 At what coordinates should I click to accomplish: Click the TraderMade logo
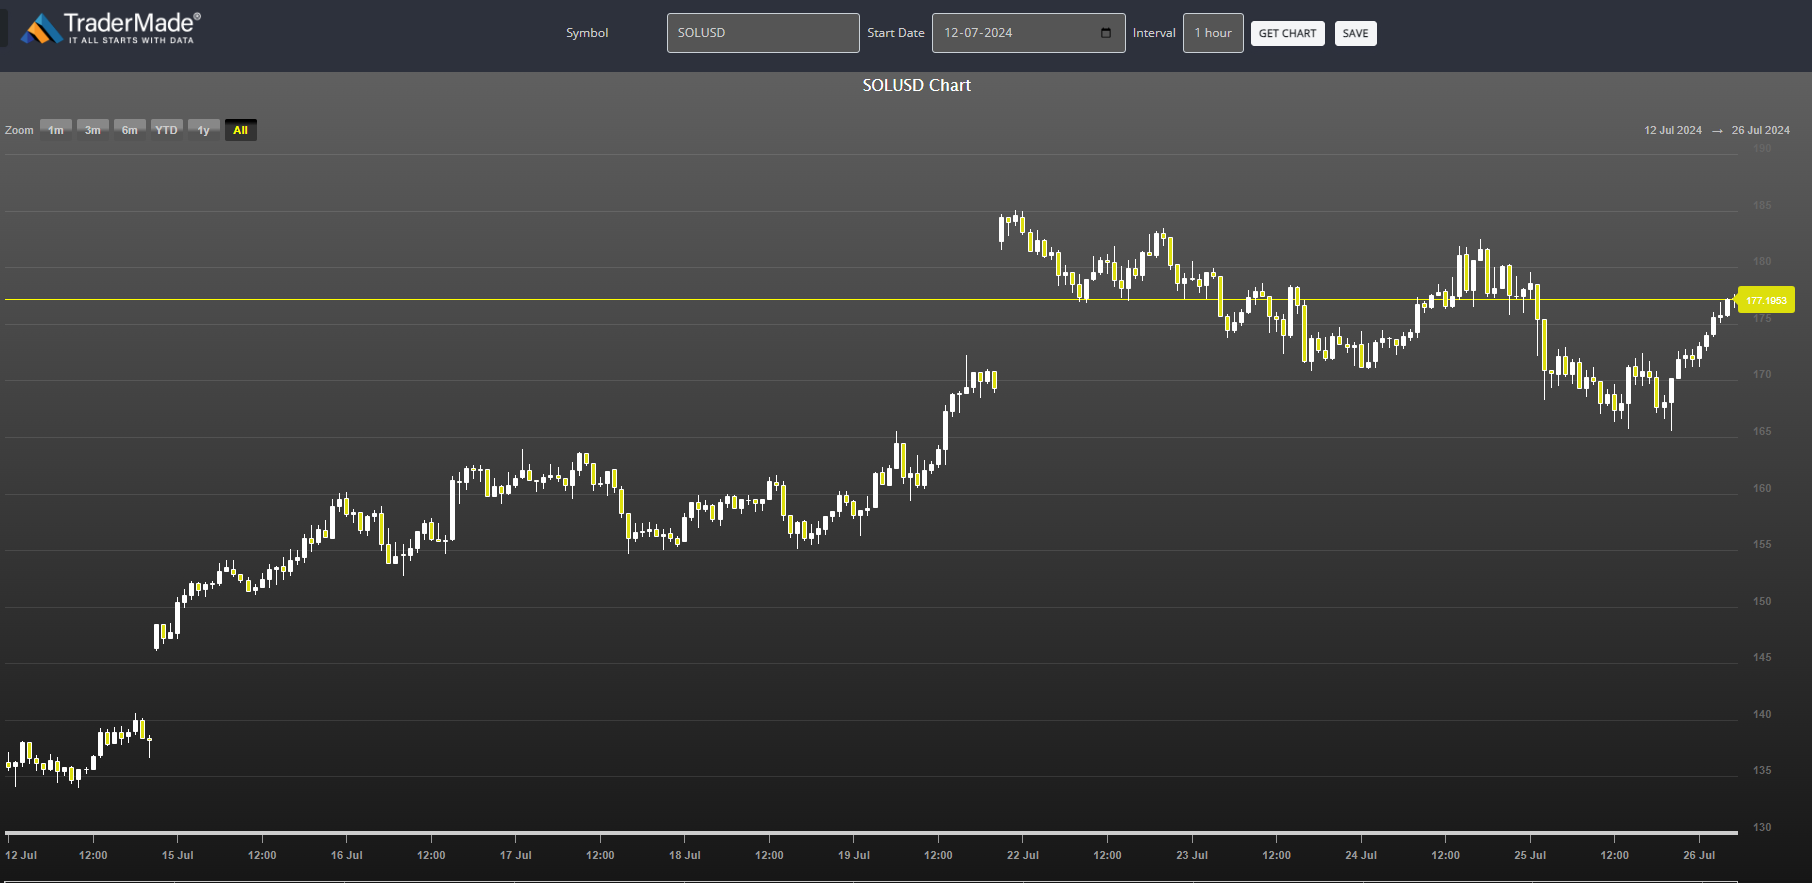tap(111, 28)
